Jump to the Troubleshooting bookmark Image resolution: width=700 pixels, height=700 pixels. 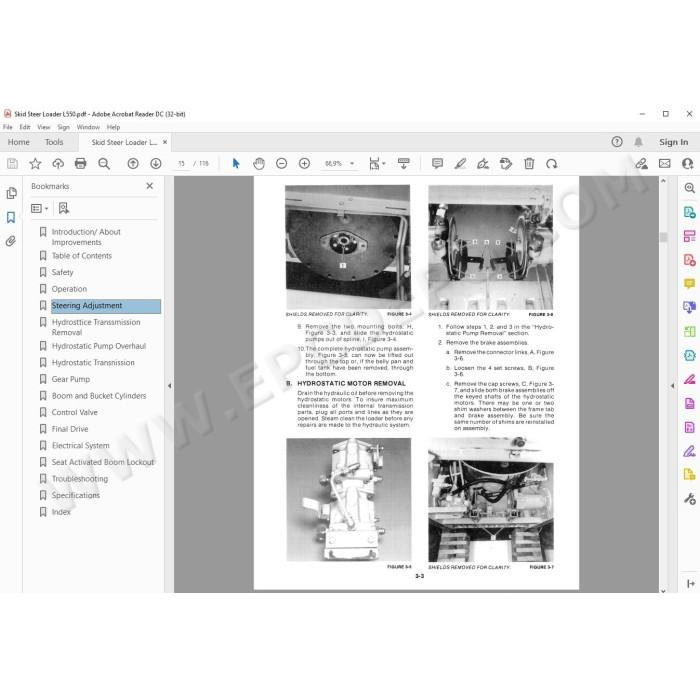[79, 479]
